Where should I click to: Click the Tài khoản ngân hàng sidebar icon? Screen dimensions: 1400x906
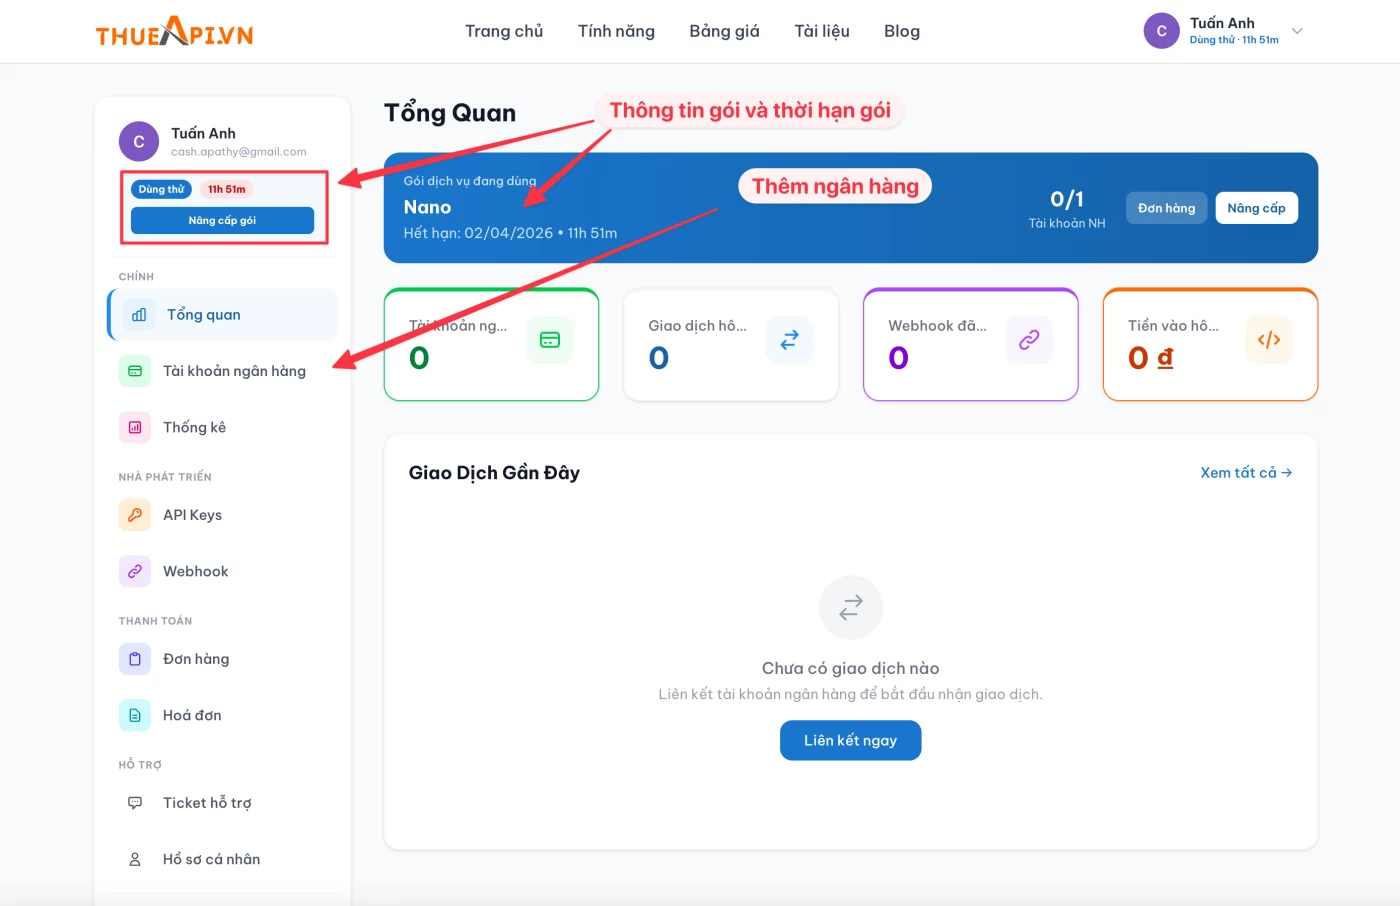click(135, 371)
